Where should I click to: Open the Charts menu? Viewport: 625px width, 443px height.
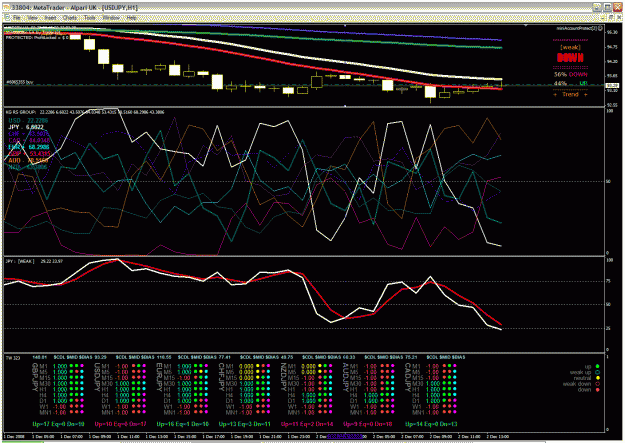[x=70, y=18]
